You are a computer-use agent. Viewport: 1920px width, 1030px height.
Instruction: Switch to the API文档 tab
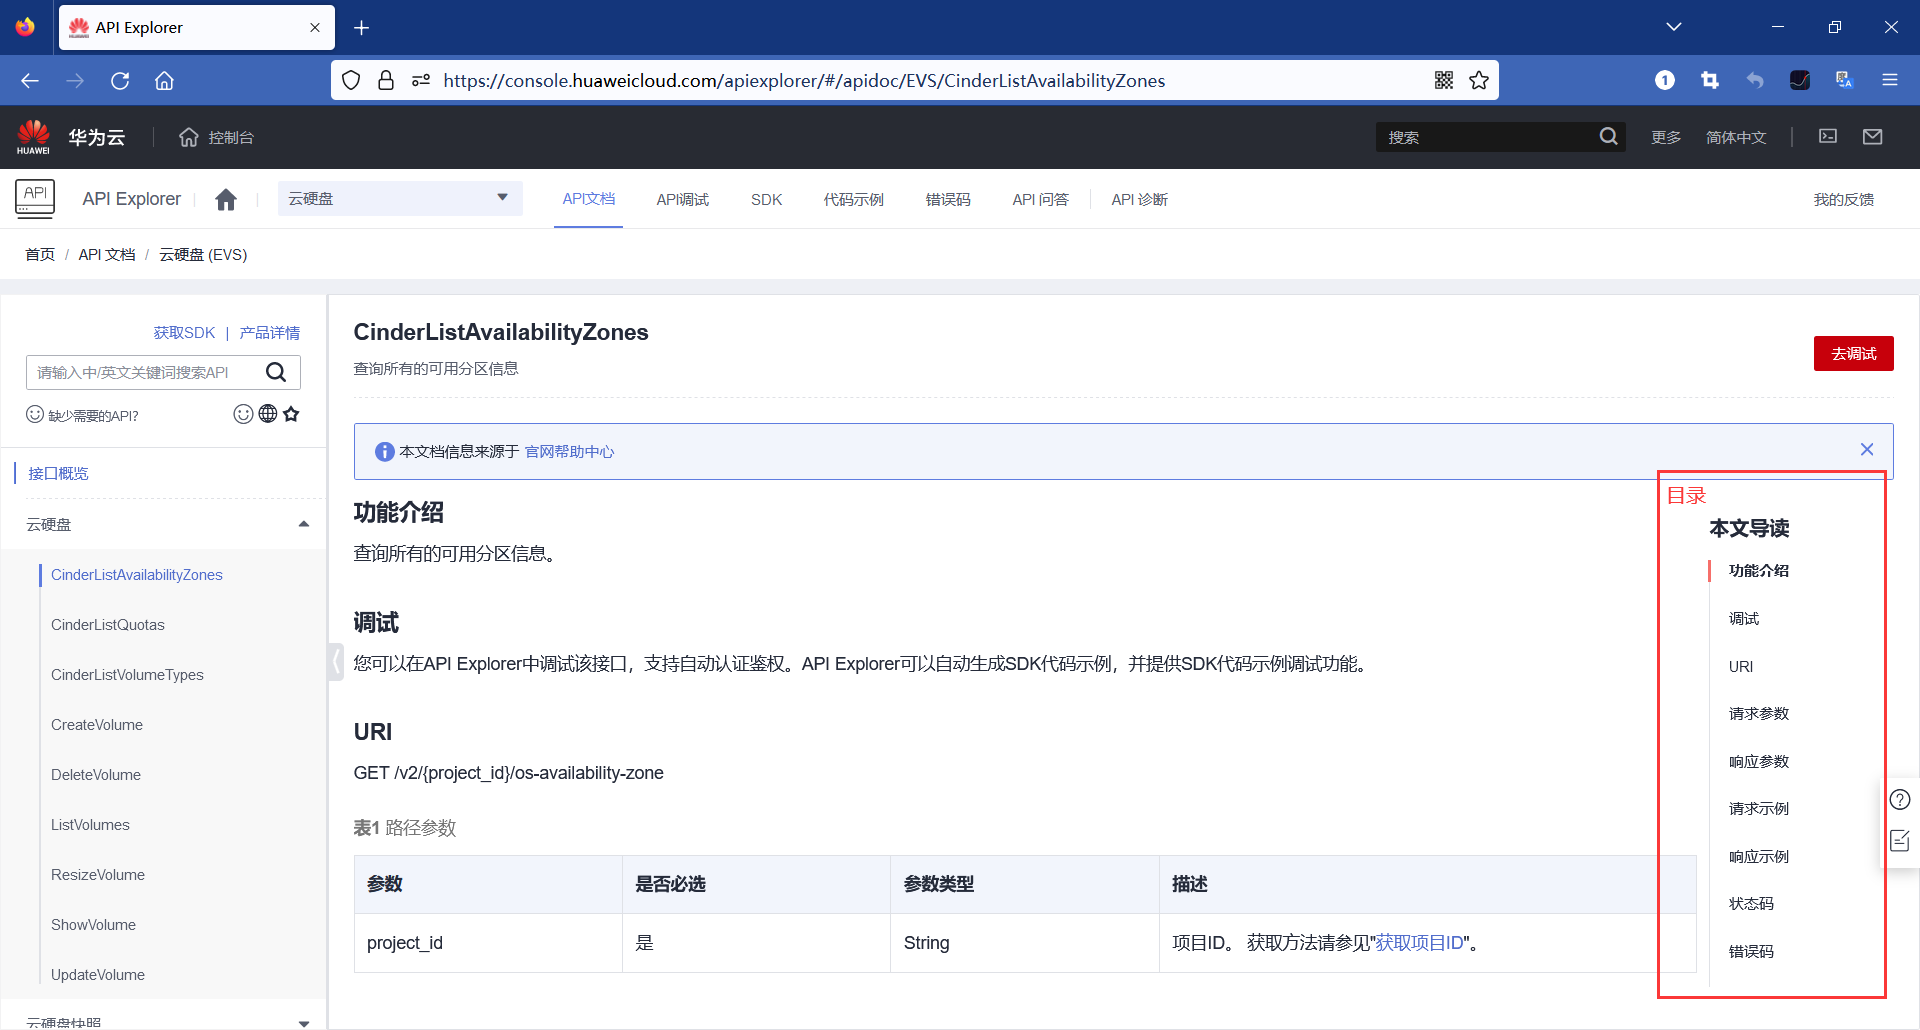[x=589, y=199]
